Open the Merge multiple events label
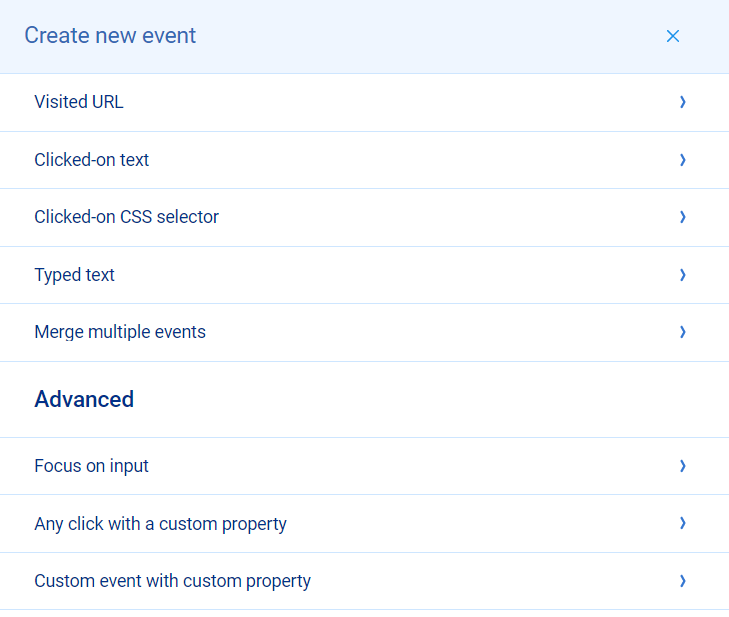 tap(120, 332)
